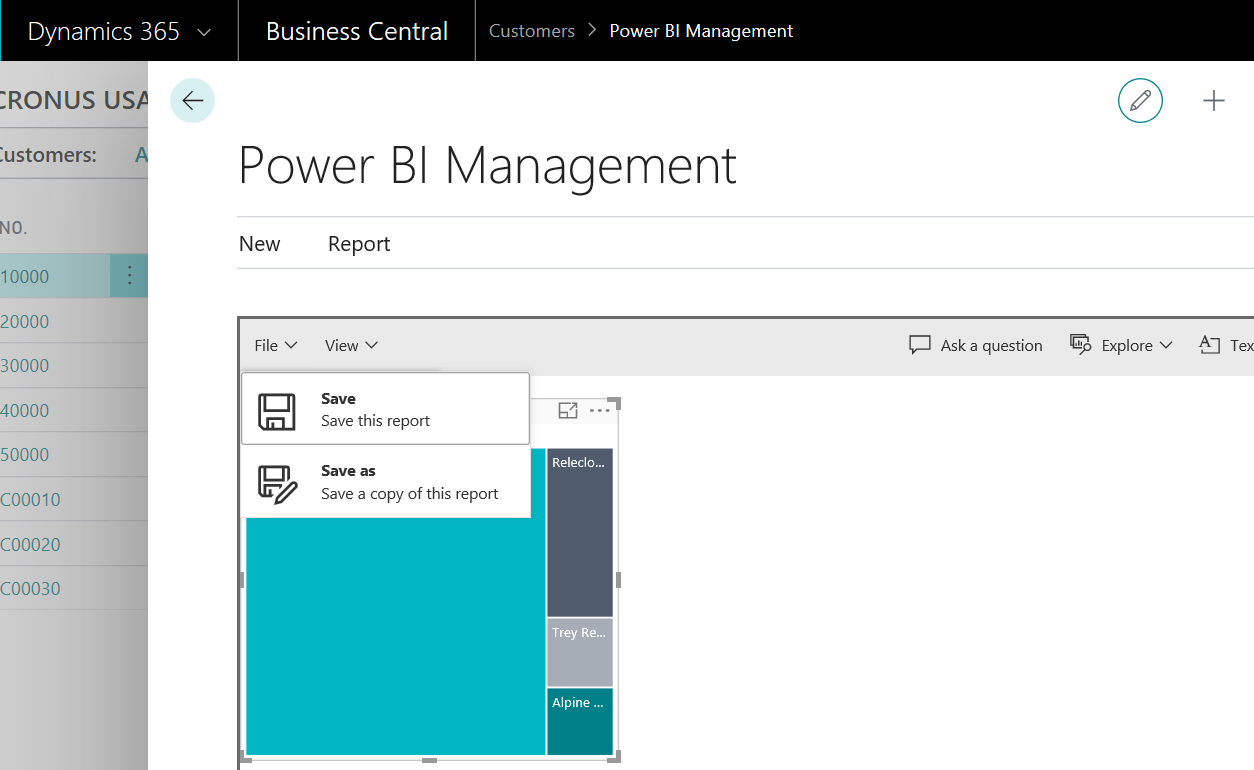
Task: Click the plus icon to add new
Action: coord(1213,101)
